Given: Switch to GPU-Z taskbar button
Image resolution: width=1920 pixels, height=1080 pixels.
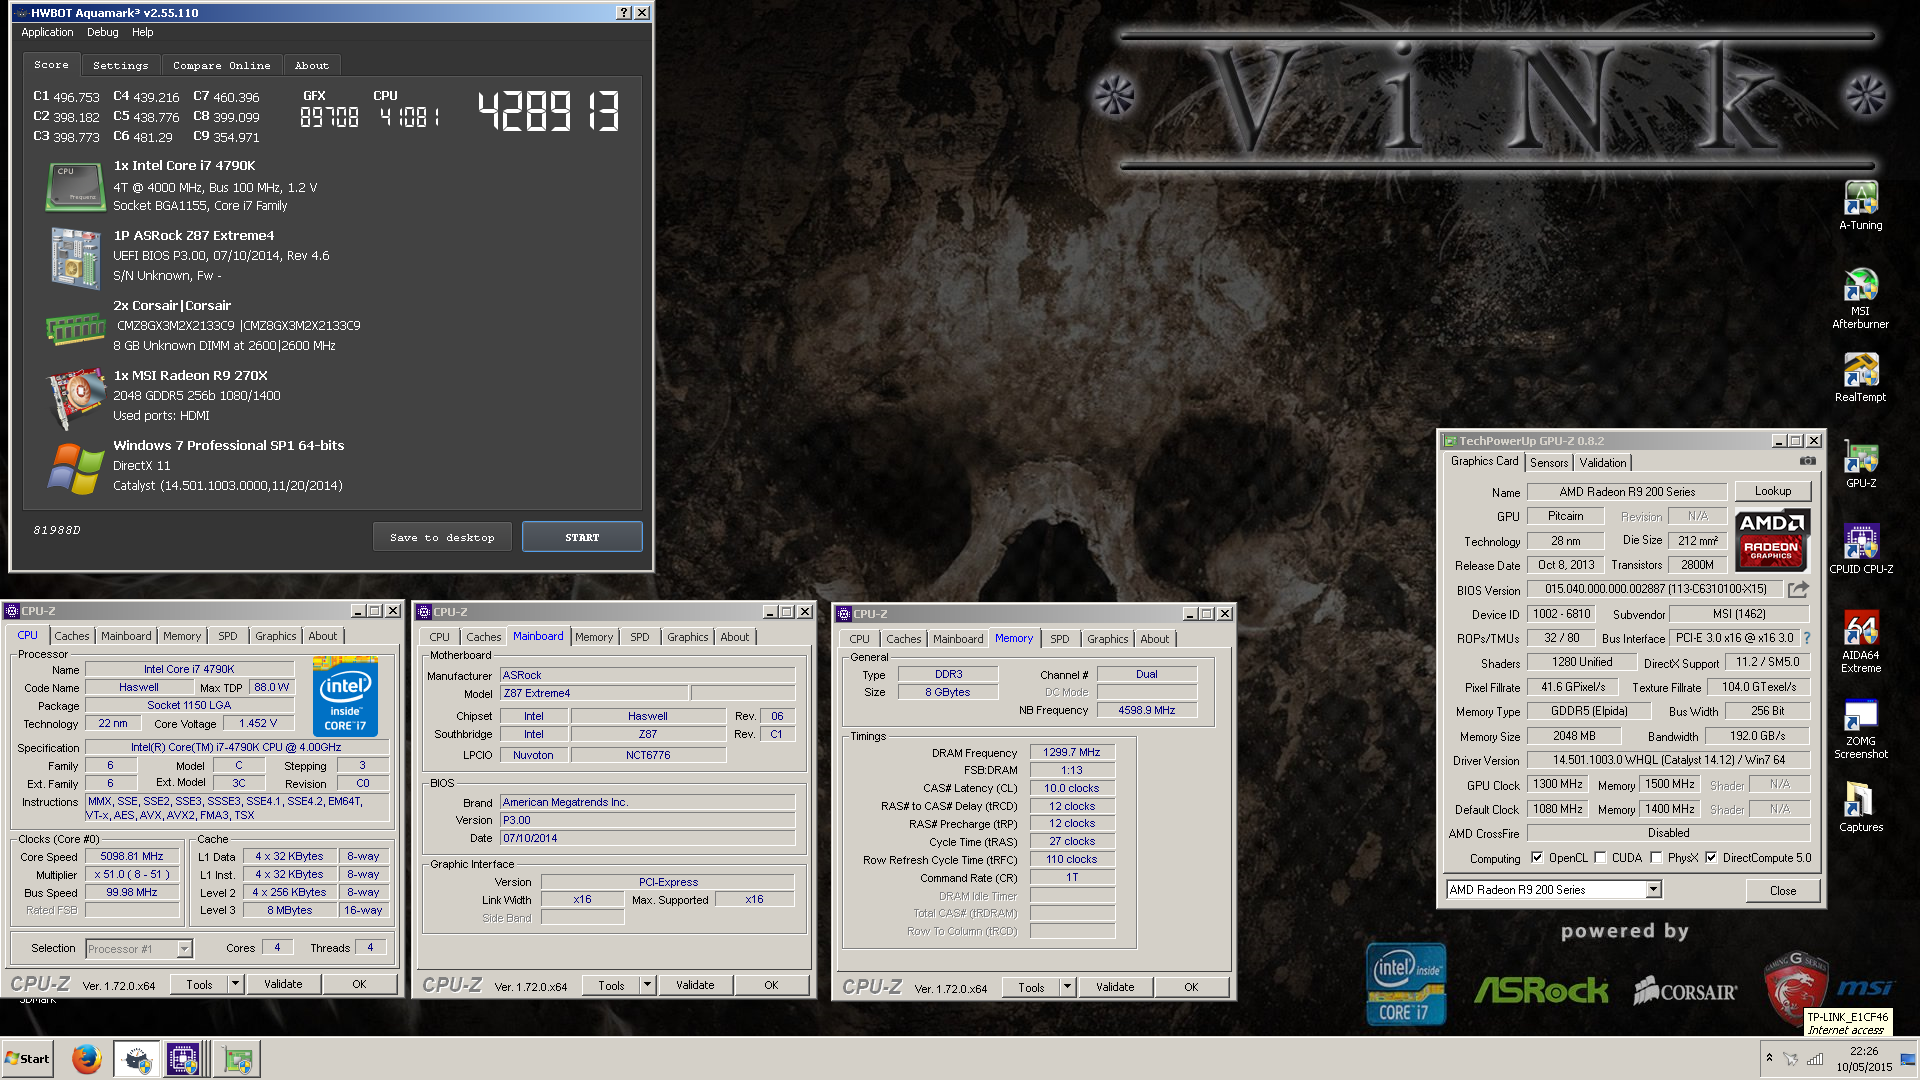Looking at the screenshot, I should 237,1059.
